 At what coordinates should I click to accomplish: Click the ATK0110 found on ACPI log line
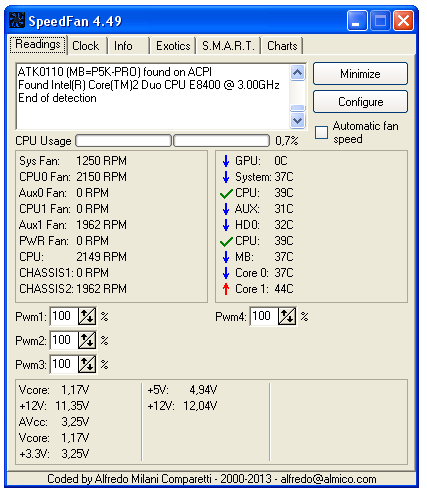(x=115, y=72)
